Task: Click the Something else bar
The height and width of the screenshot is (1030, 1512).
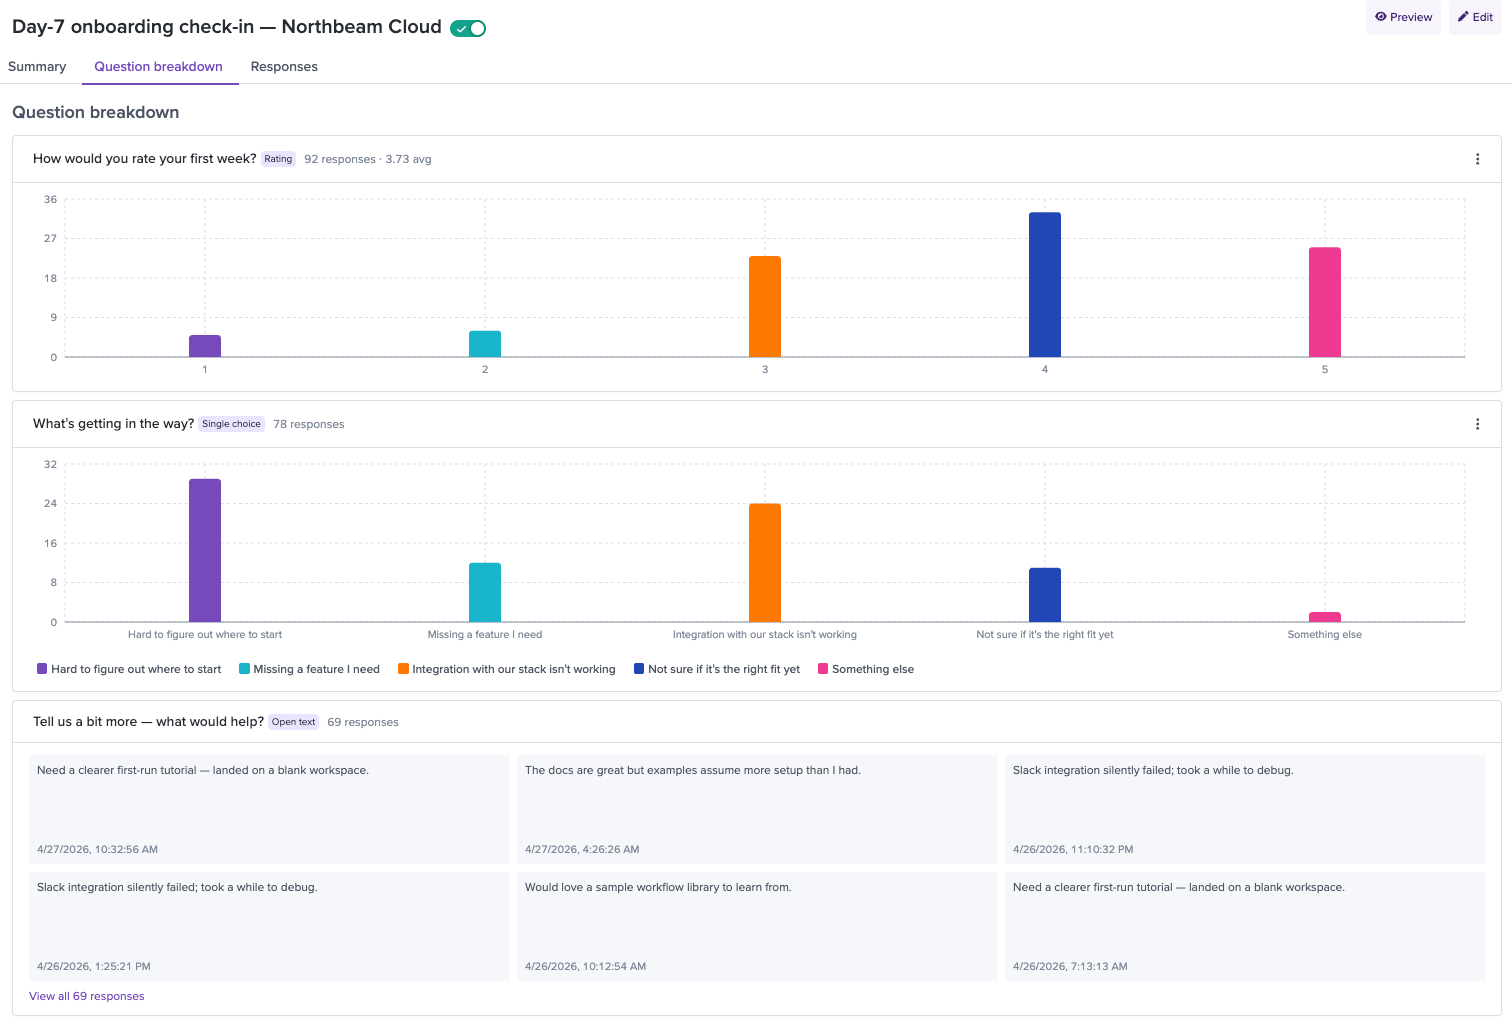Action: (x=1325, y=617)
